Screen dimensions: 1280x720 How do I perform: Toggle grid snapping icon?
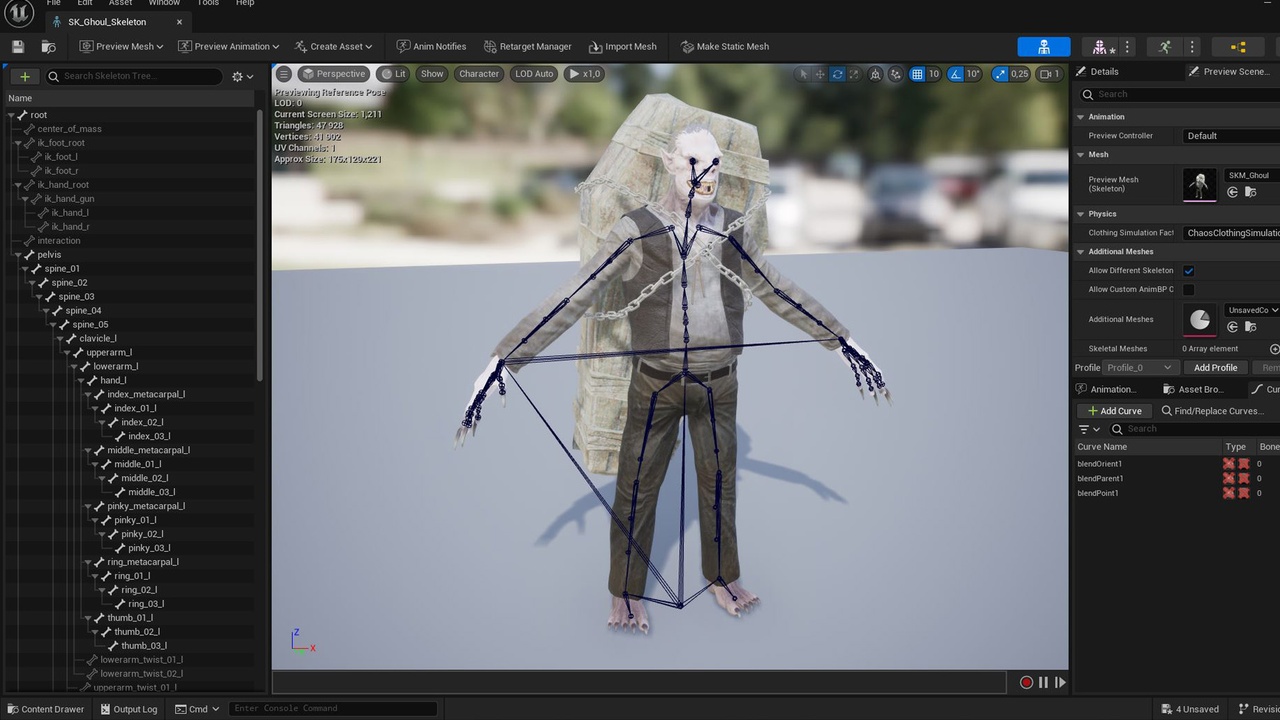click(x=917, y=74)
